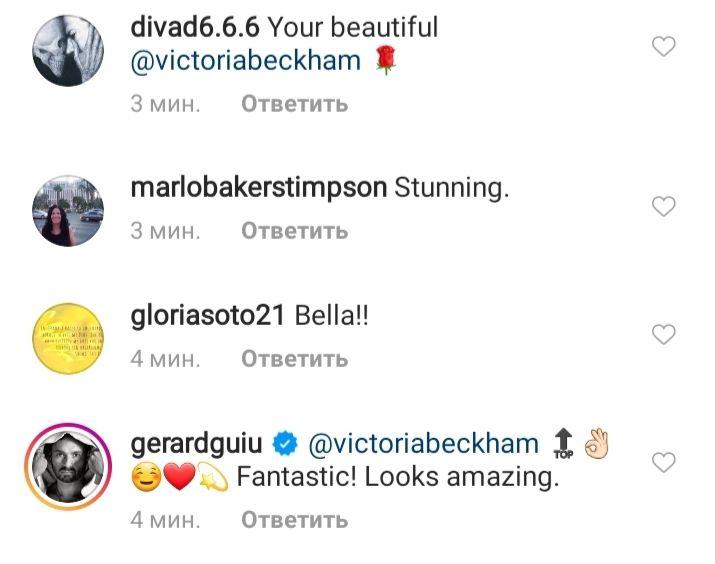Open marlobakerstimpson's profile avatar
This screenshot has height=564, width=715.
(68, 211)
